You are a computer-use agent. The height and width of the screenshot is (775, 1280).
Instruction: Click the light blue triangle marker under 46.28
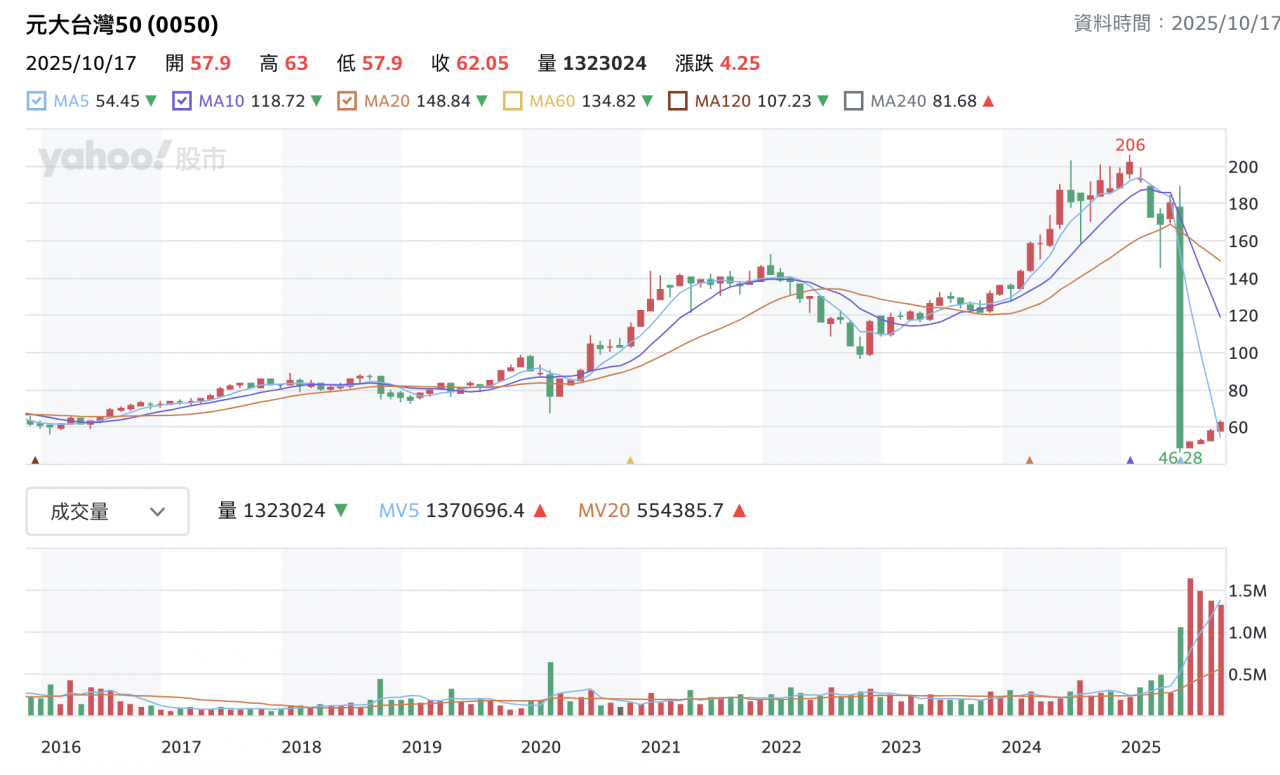click(x=1181, y=461)
